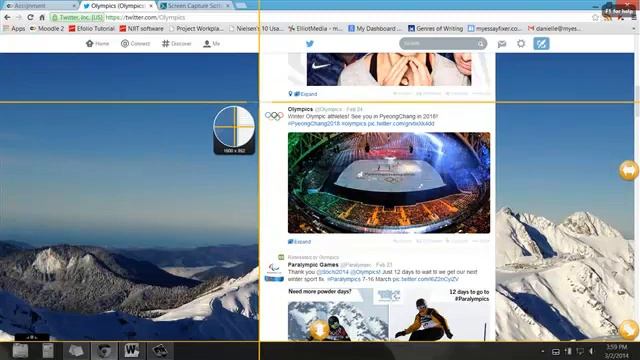Image resolution: width=640 pixels, height=360 pixels.
Task: Click the search magnifier in Twitter search box
Action: coord(480,43)
